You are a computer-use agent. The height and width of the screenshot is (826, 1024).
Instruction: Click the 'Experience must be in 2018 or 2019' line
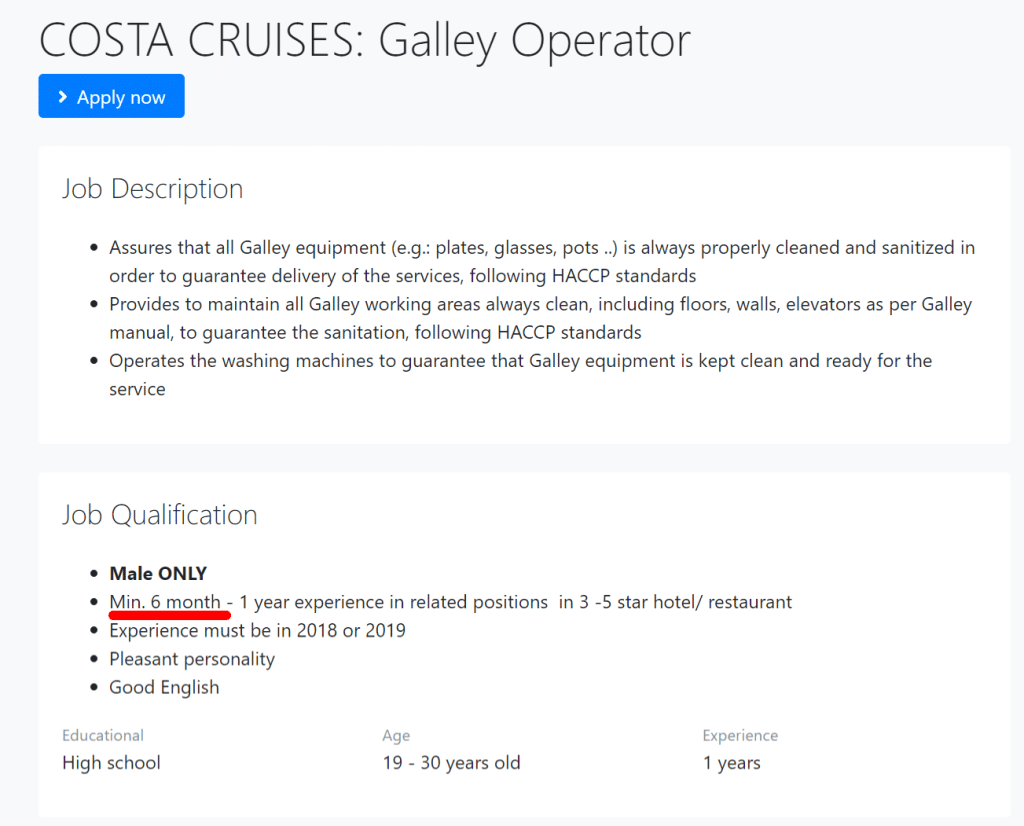pyautogui.click(x=257, y=631)
